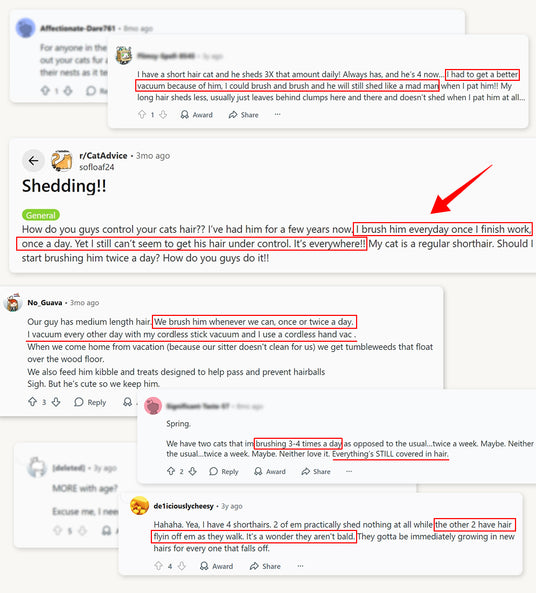Upvote the No_Guava comment
Screen dimensions: 536x593
coord(33,402)
